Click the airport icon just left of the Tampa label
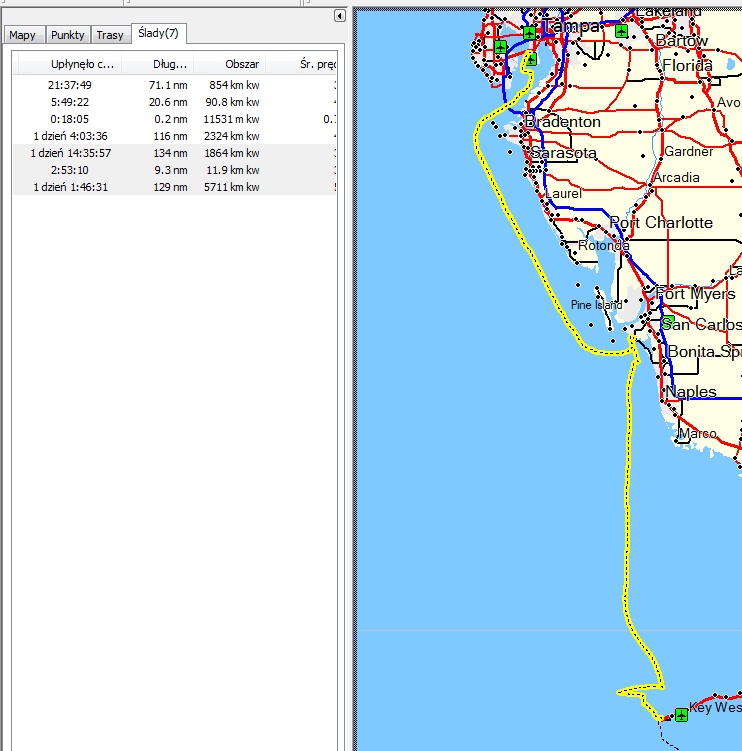 pyautogui.click(x=529, y=32)
